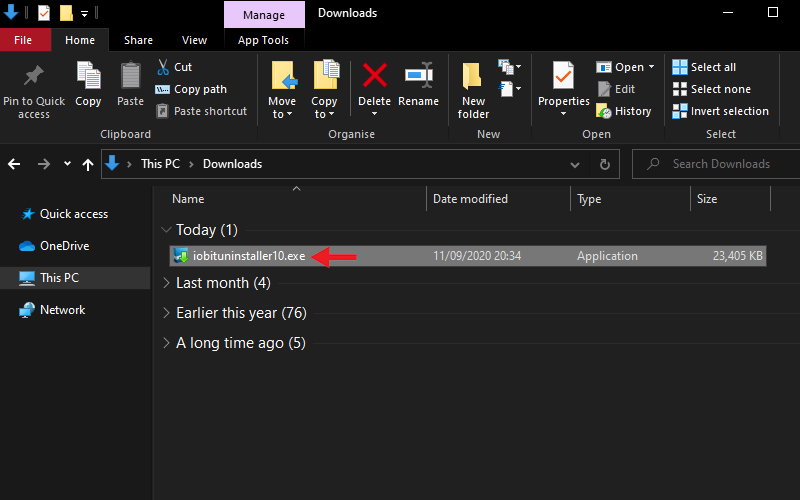800x500 pixels.
Task: Expand the Properties dropdown arrow
Action: coord(563,114)
